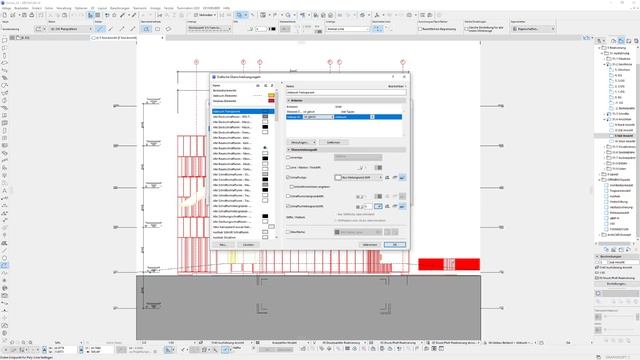Choose the single straight line geometry method icon

click(100, 29)
